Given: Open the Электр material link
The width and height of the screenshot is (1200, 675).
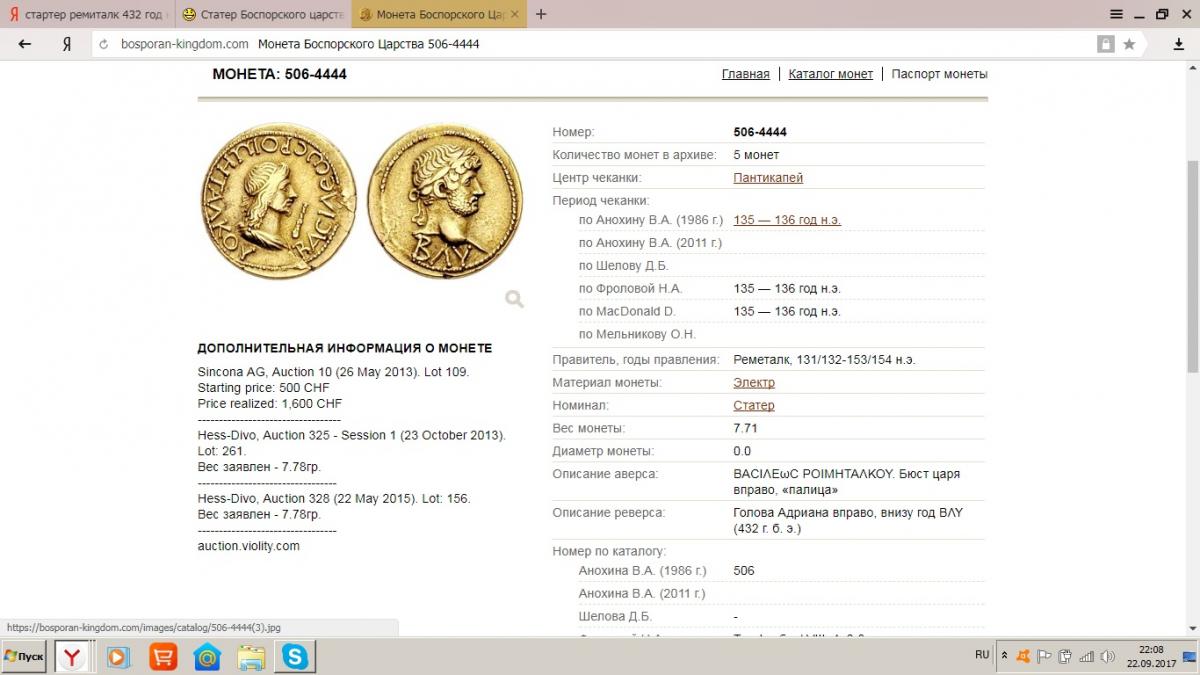Looking at the screenshot, I should point(754,383).
